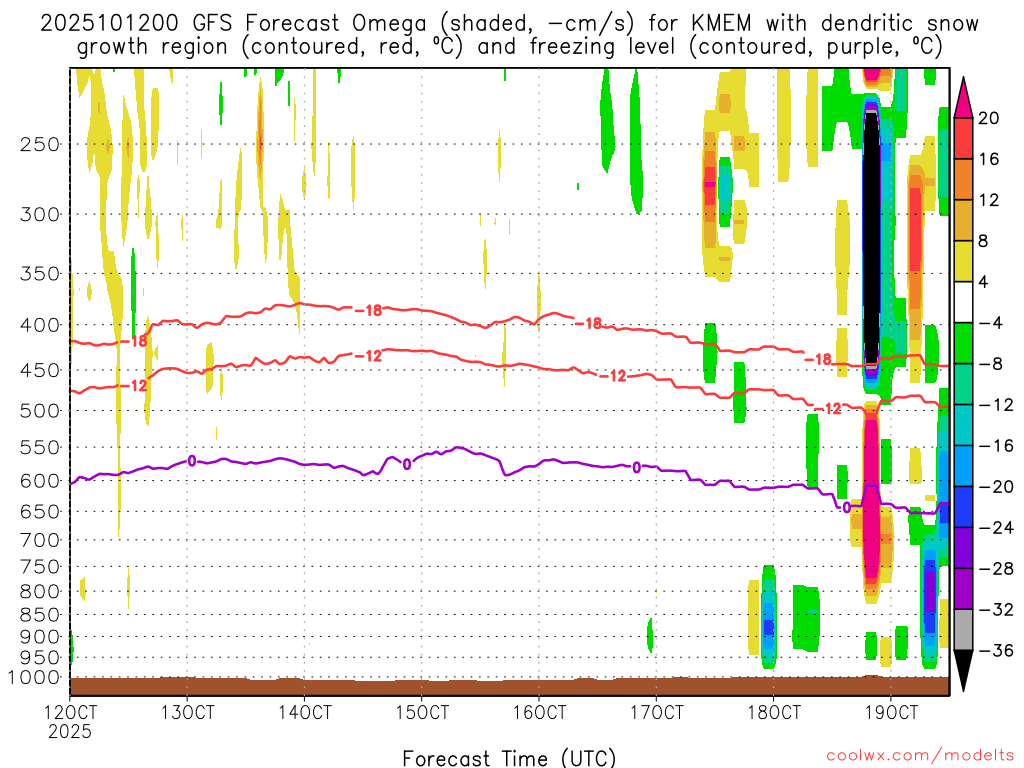This screenshot has width=1024, height=768.
Task: Click the 300 pressure level label
Action: point(40,214)
